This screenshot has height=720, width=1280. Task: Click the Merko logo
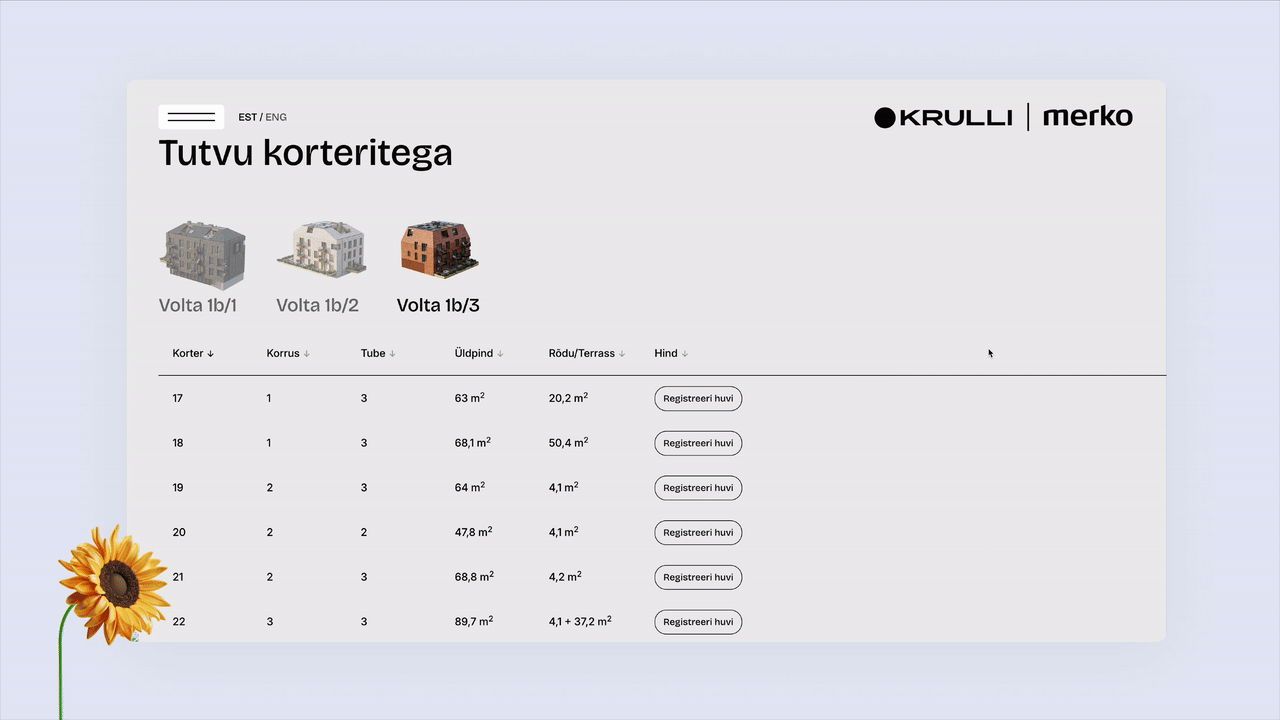pyautogui.click(x=1087, y=117)
